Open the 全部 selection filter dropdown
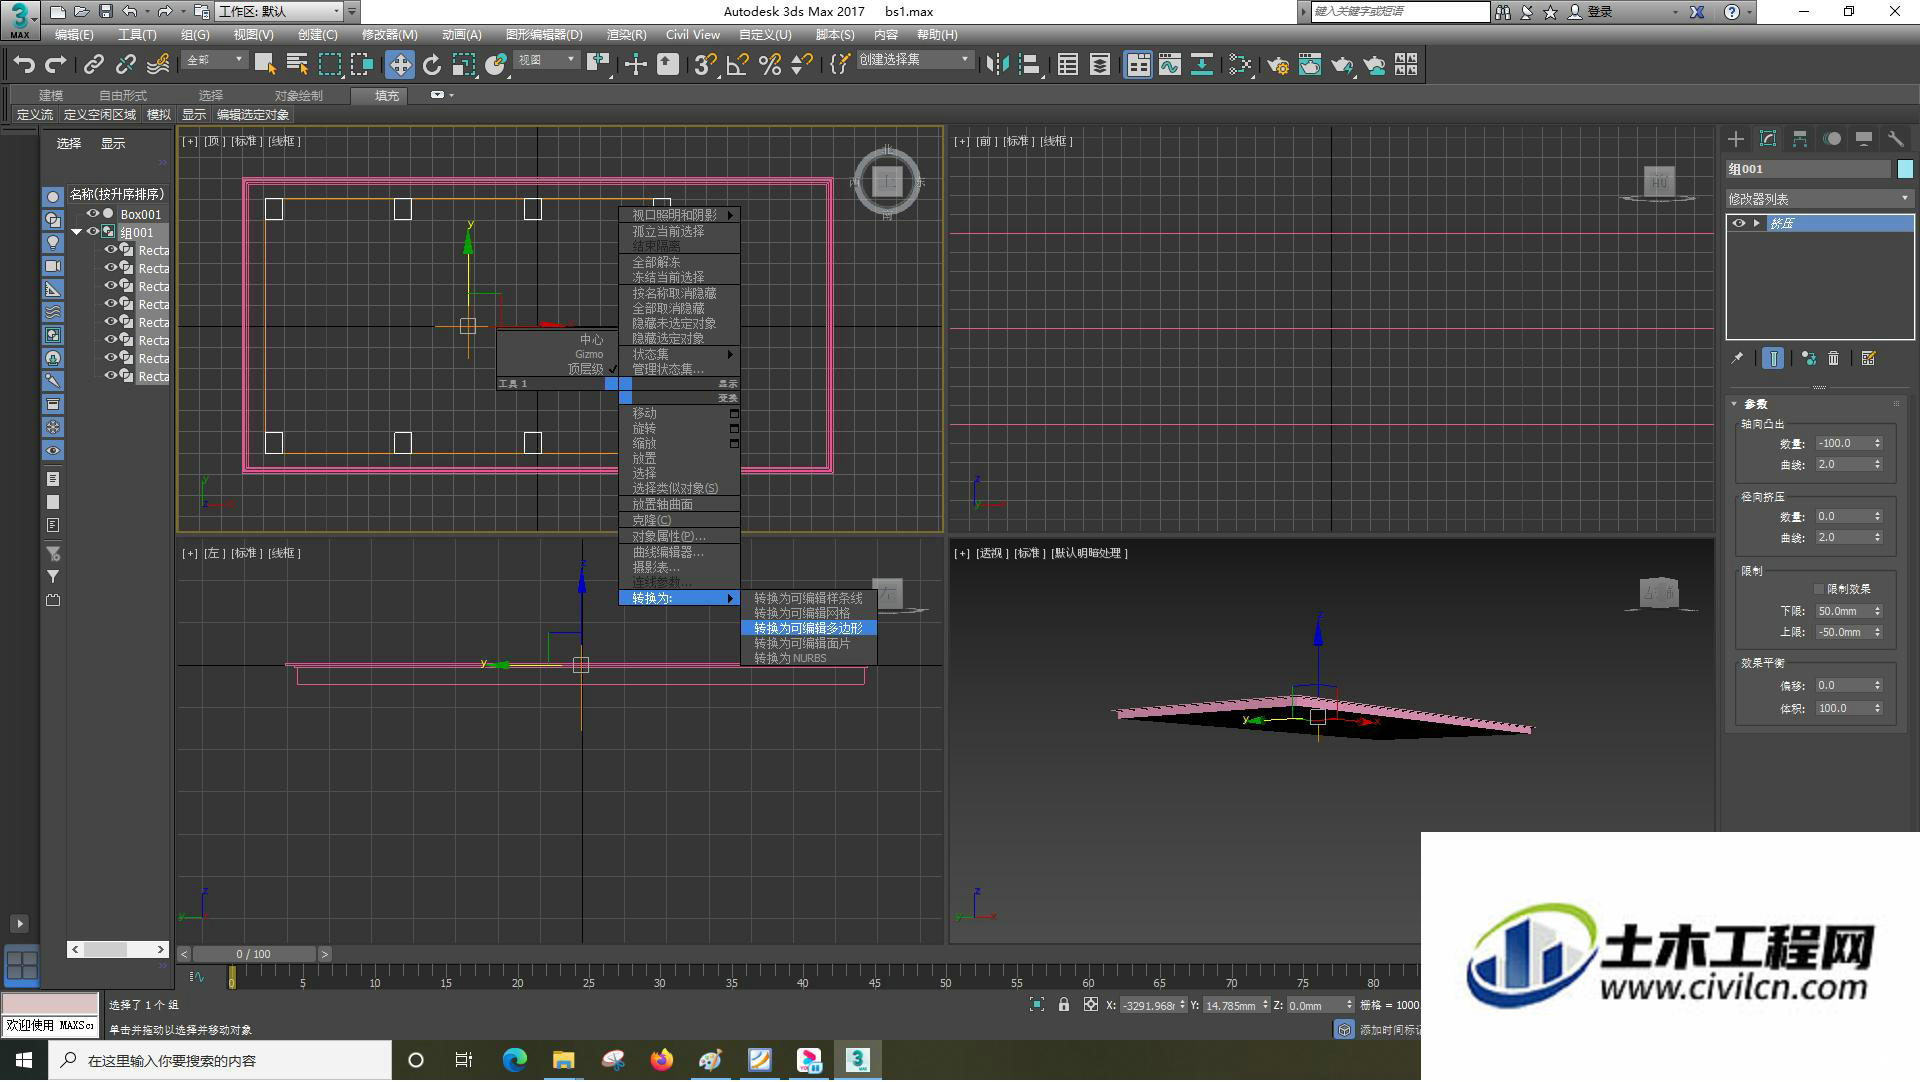Screen dimensions: 1920x1082 (x=214, y=61)
